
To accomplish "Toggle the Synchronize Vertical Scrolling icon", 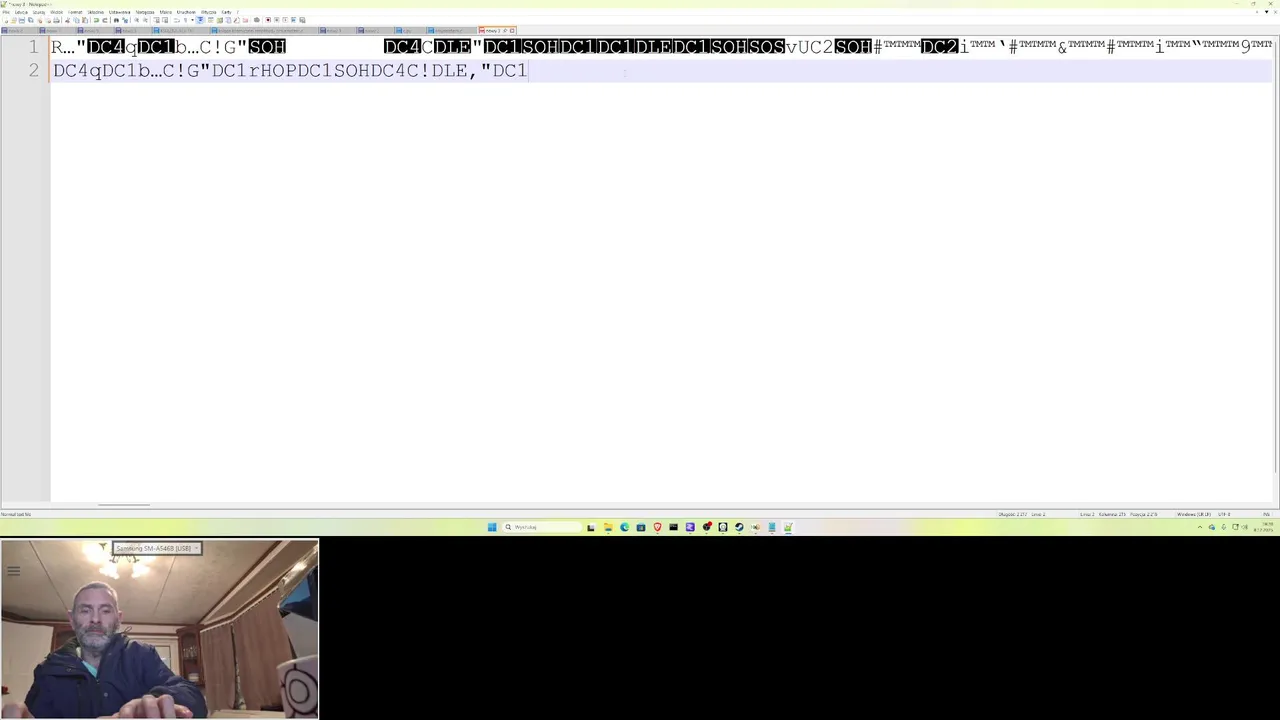I will click(156, 20).
